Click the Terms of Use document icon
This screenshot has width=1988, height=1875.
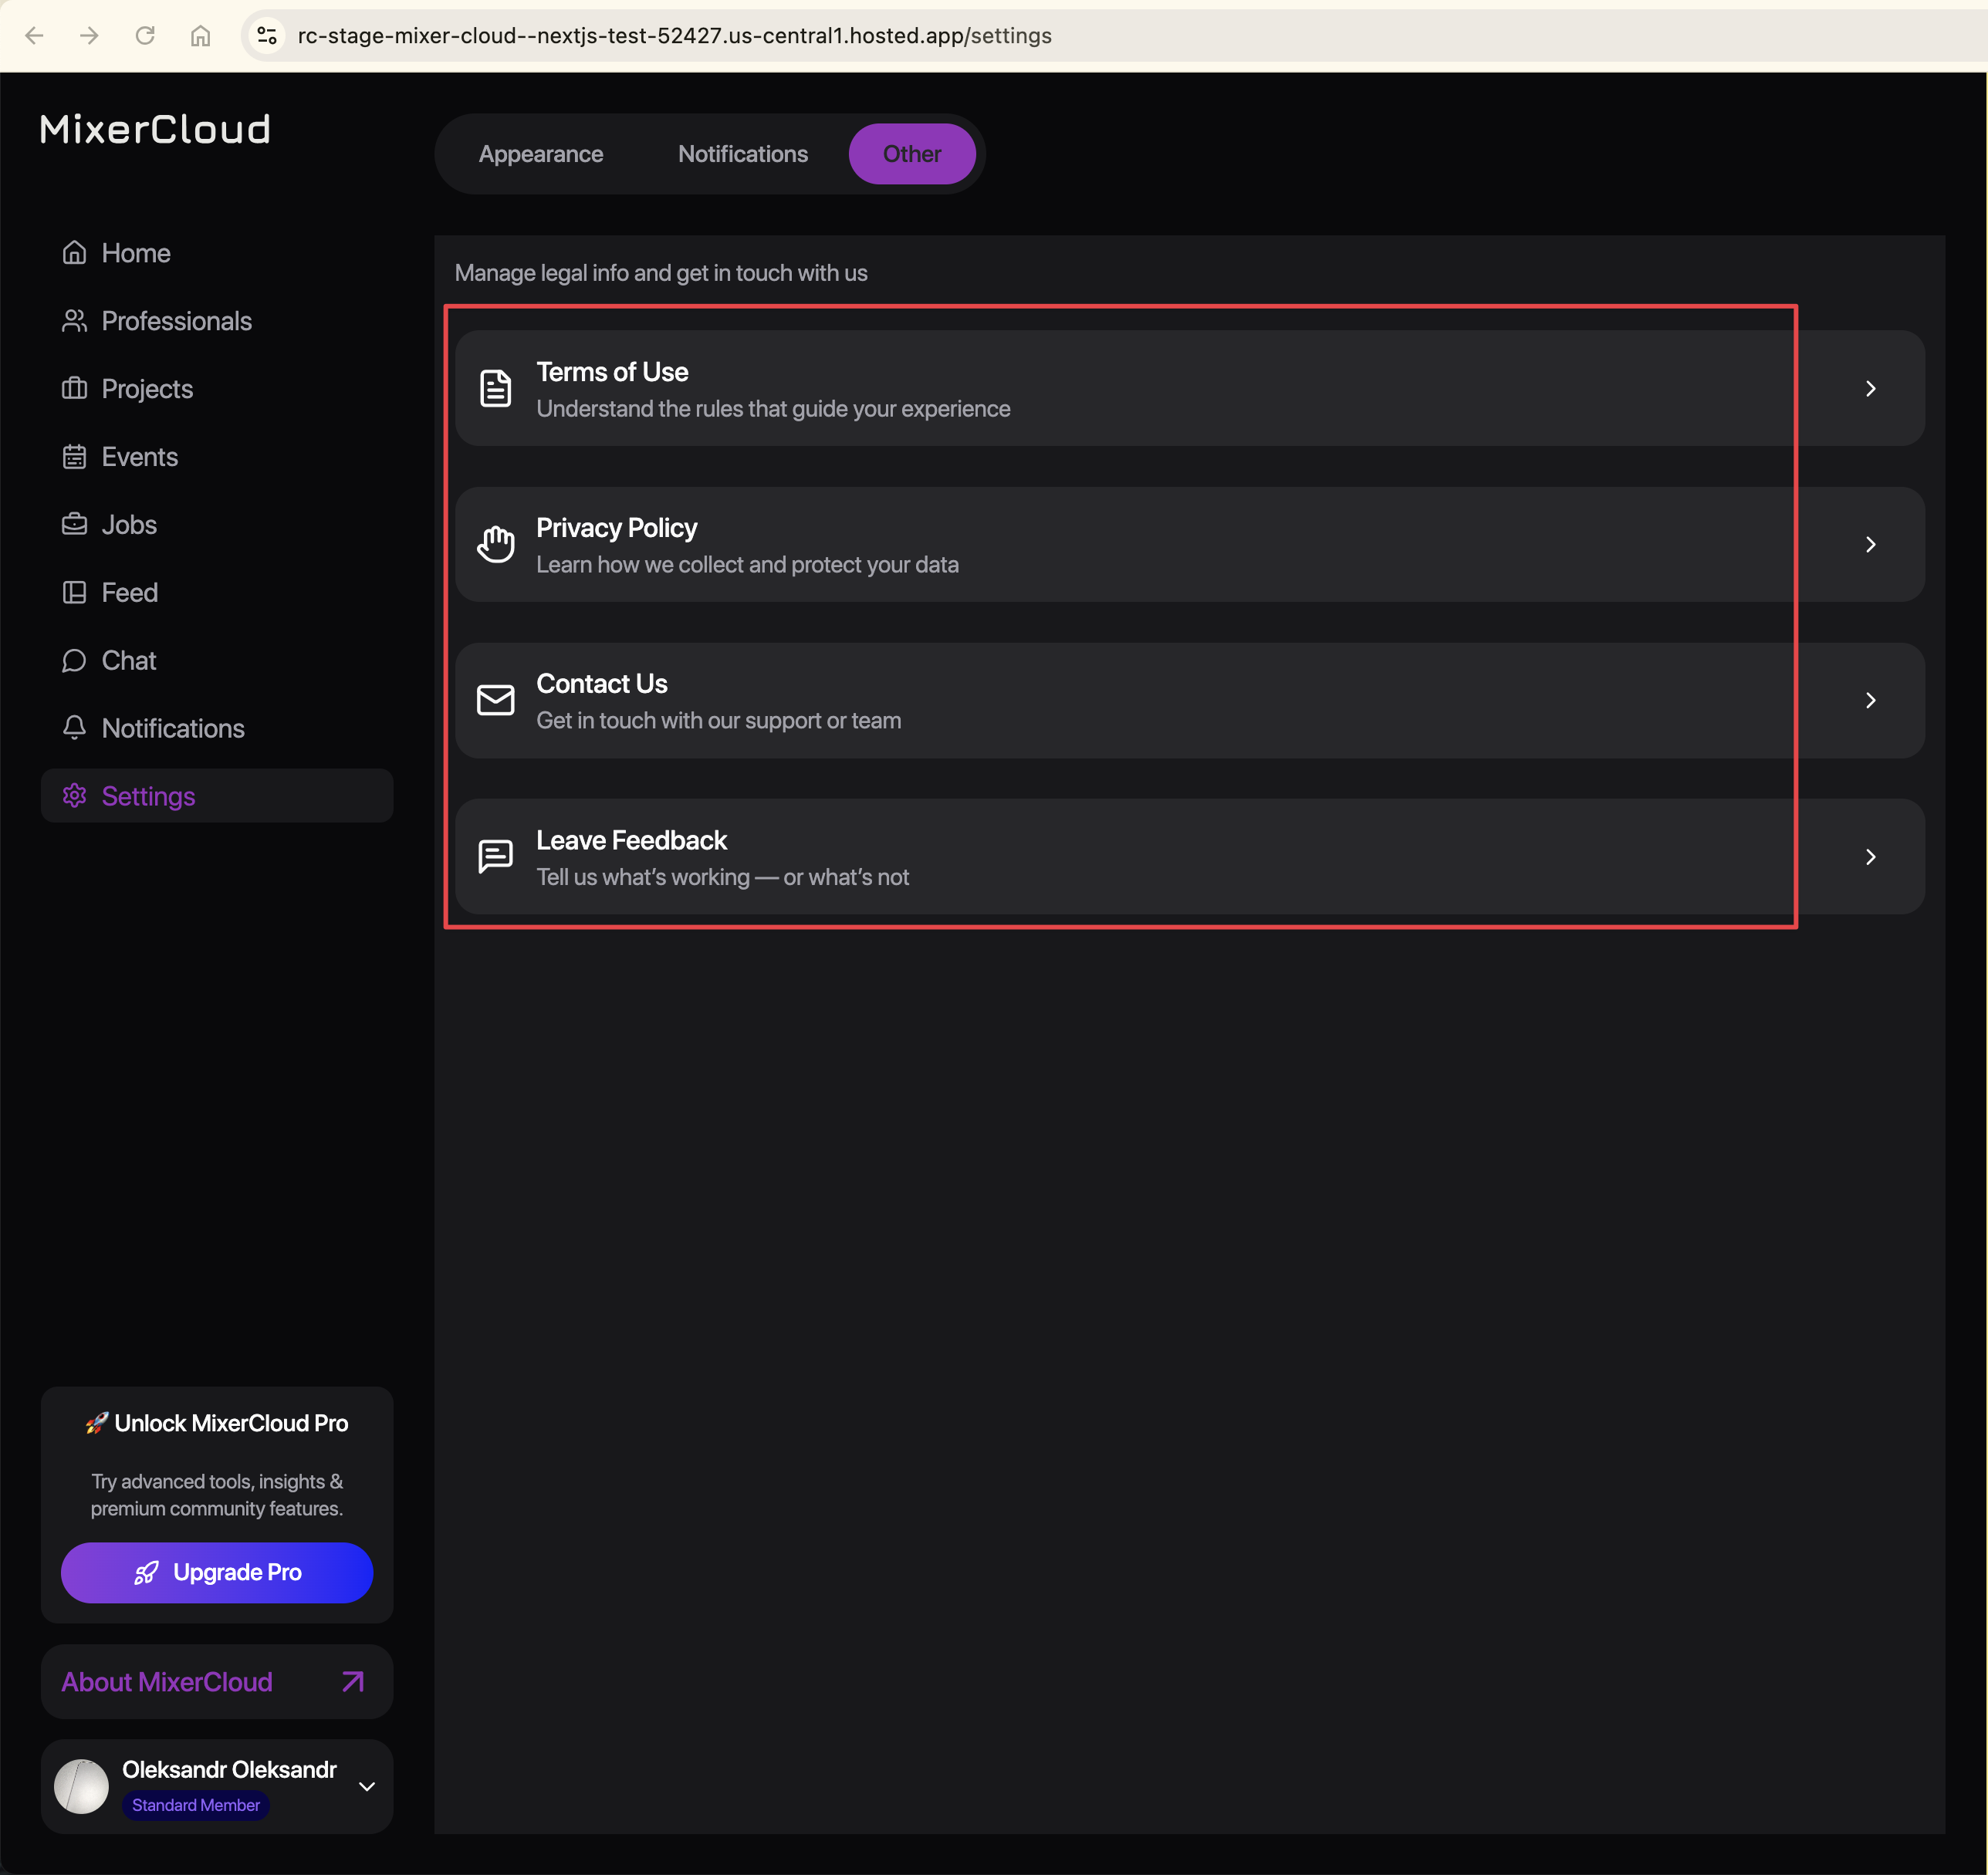(496, 389)
